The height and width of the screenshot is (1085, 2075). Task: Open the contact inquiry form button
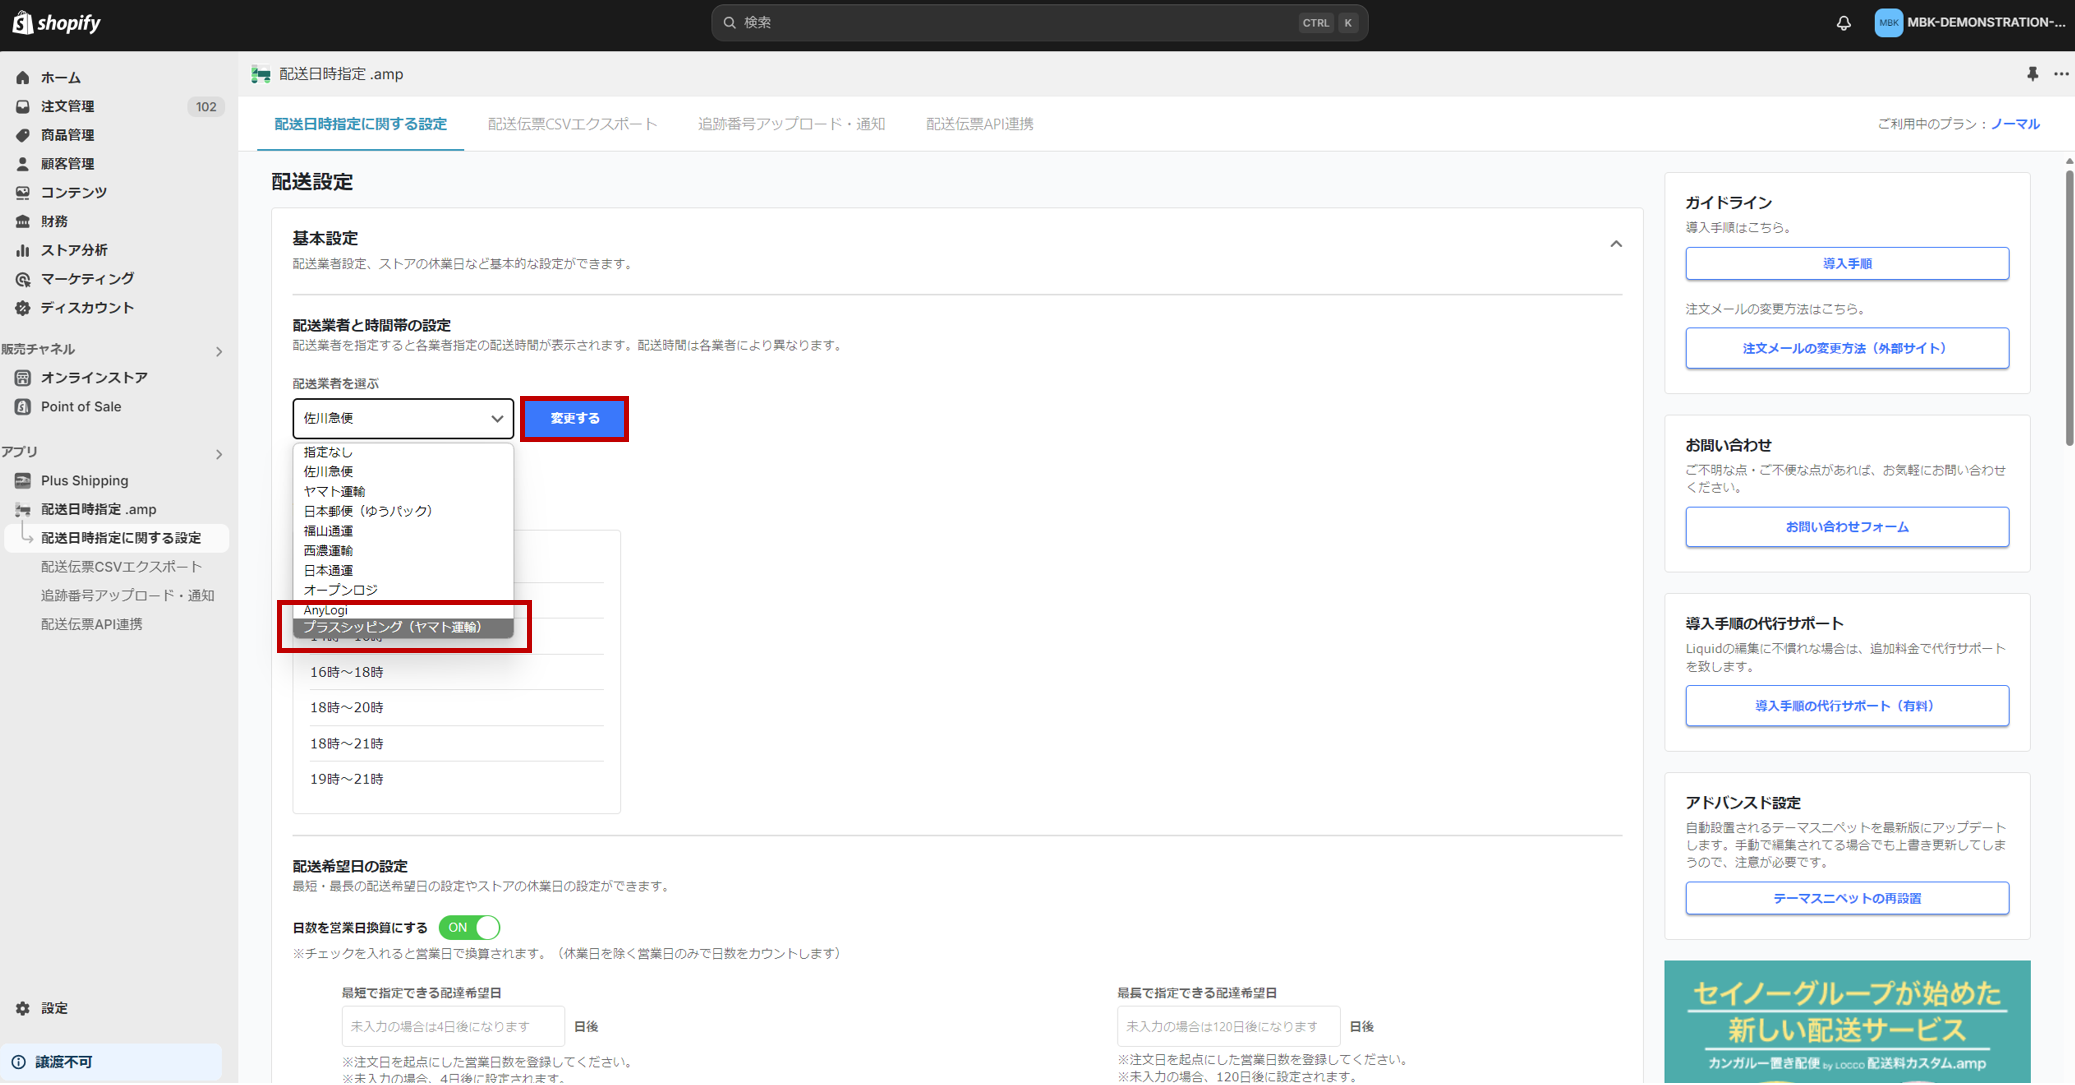1846,527
